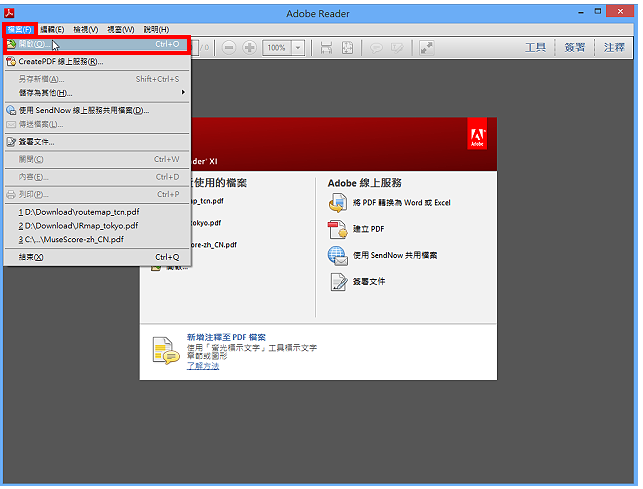The width and height of the screenshot is (643, 489).
Task: Open the 編輯(E) menu
Action: [52, 30]
